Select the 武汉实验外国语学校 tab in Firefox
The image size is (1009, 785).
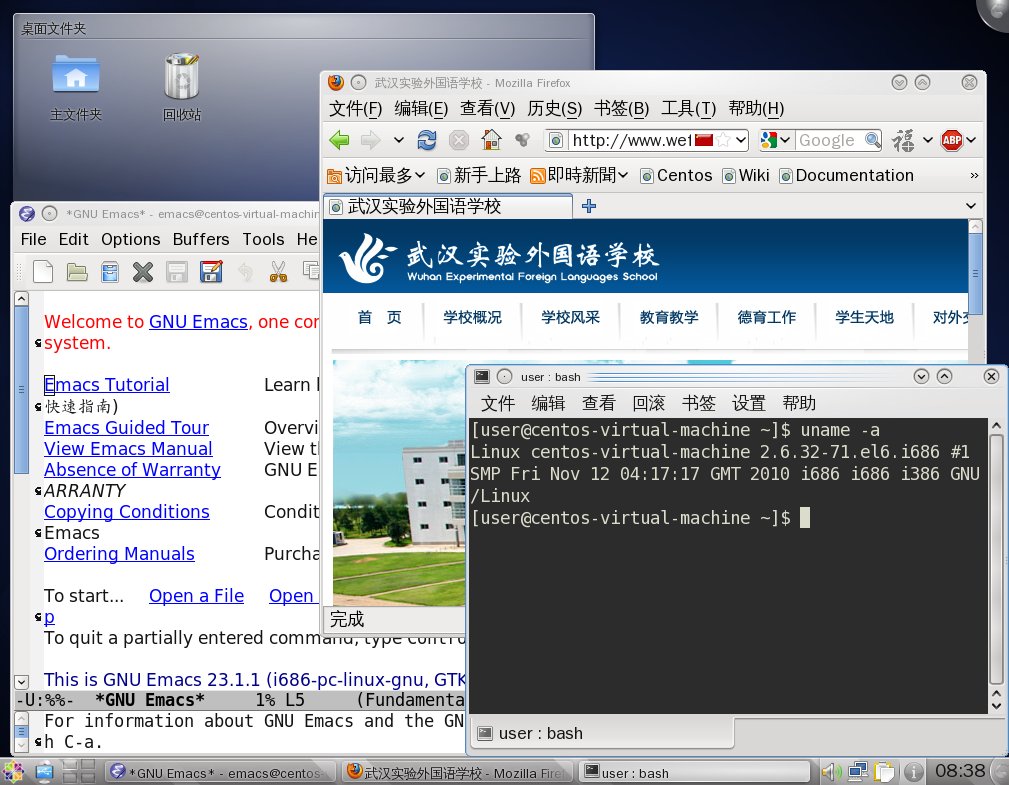tap(448, 207)
